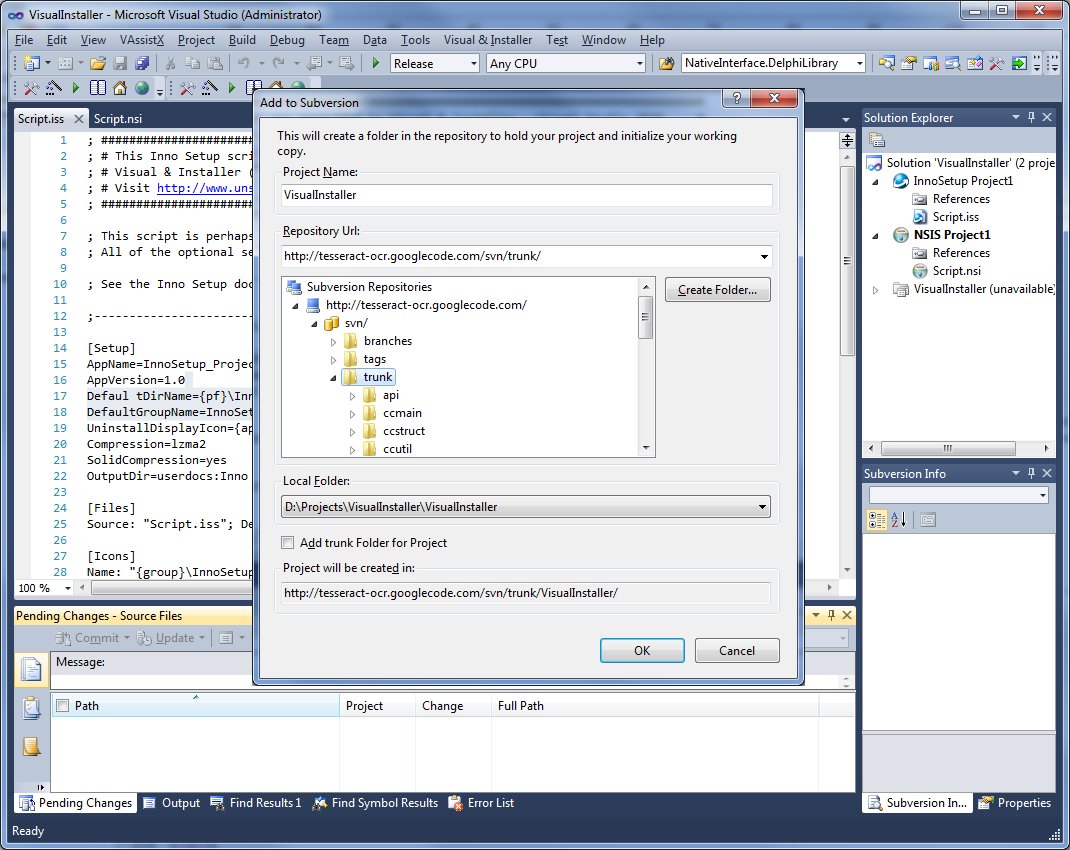The width and height of the screenshot is (1070, 850).
Task: Expand the branches folder node
Action: [x=334, y=341]
